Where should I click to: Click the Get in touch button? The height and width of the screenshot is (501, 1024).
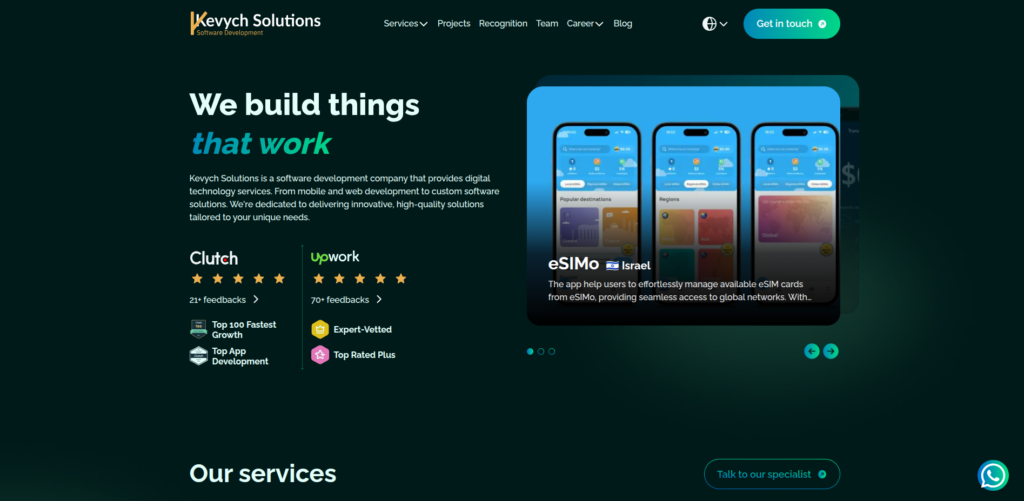click(792, 24)
